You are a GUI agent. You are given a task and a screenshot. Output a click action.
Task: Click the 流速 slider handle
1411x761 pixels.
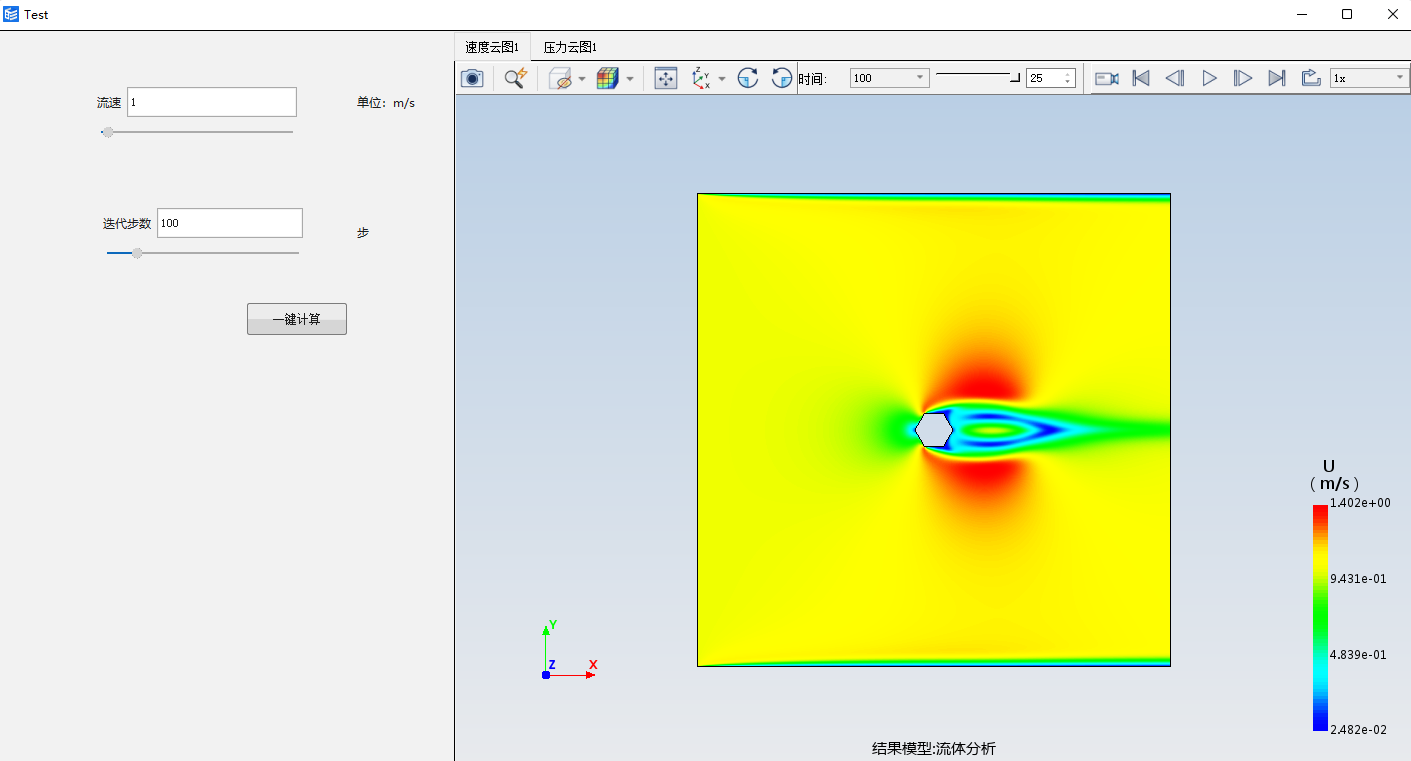coord(107,132)
